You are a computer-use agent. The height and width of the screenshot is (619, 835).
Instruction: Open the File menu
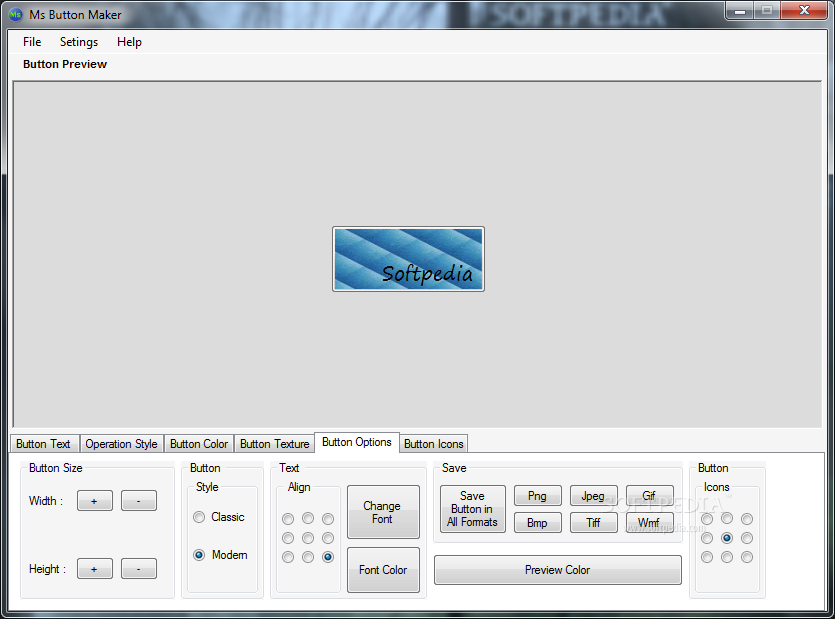click(x=32, y=42)
